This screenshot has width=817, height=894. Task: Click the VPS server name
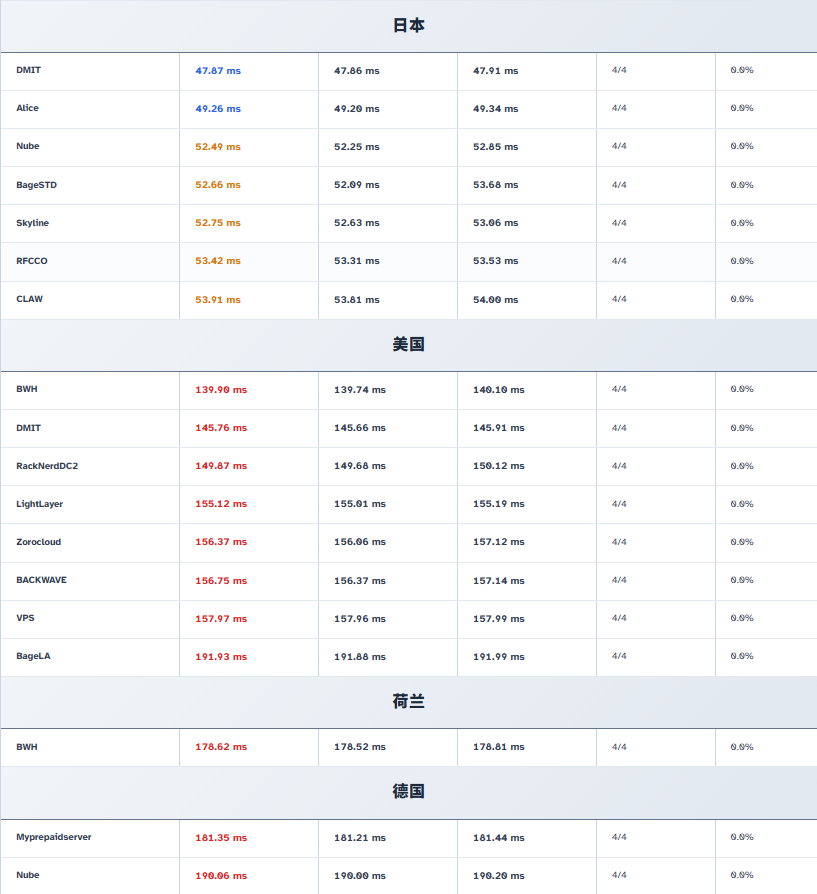pyautogui.click(x=25, y=618)
